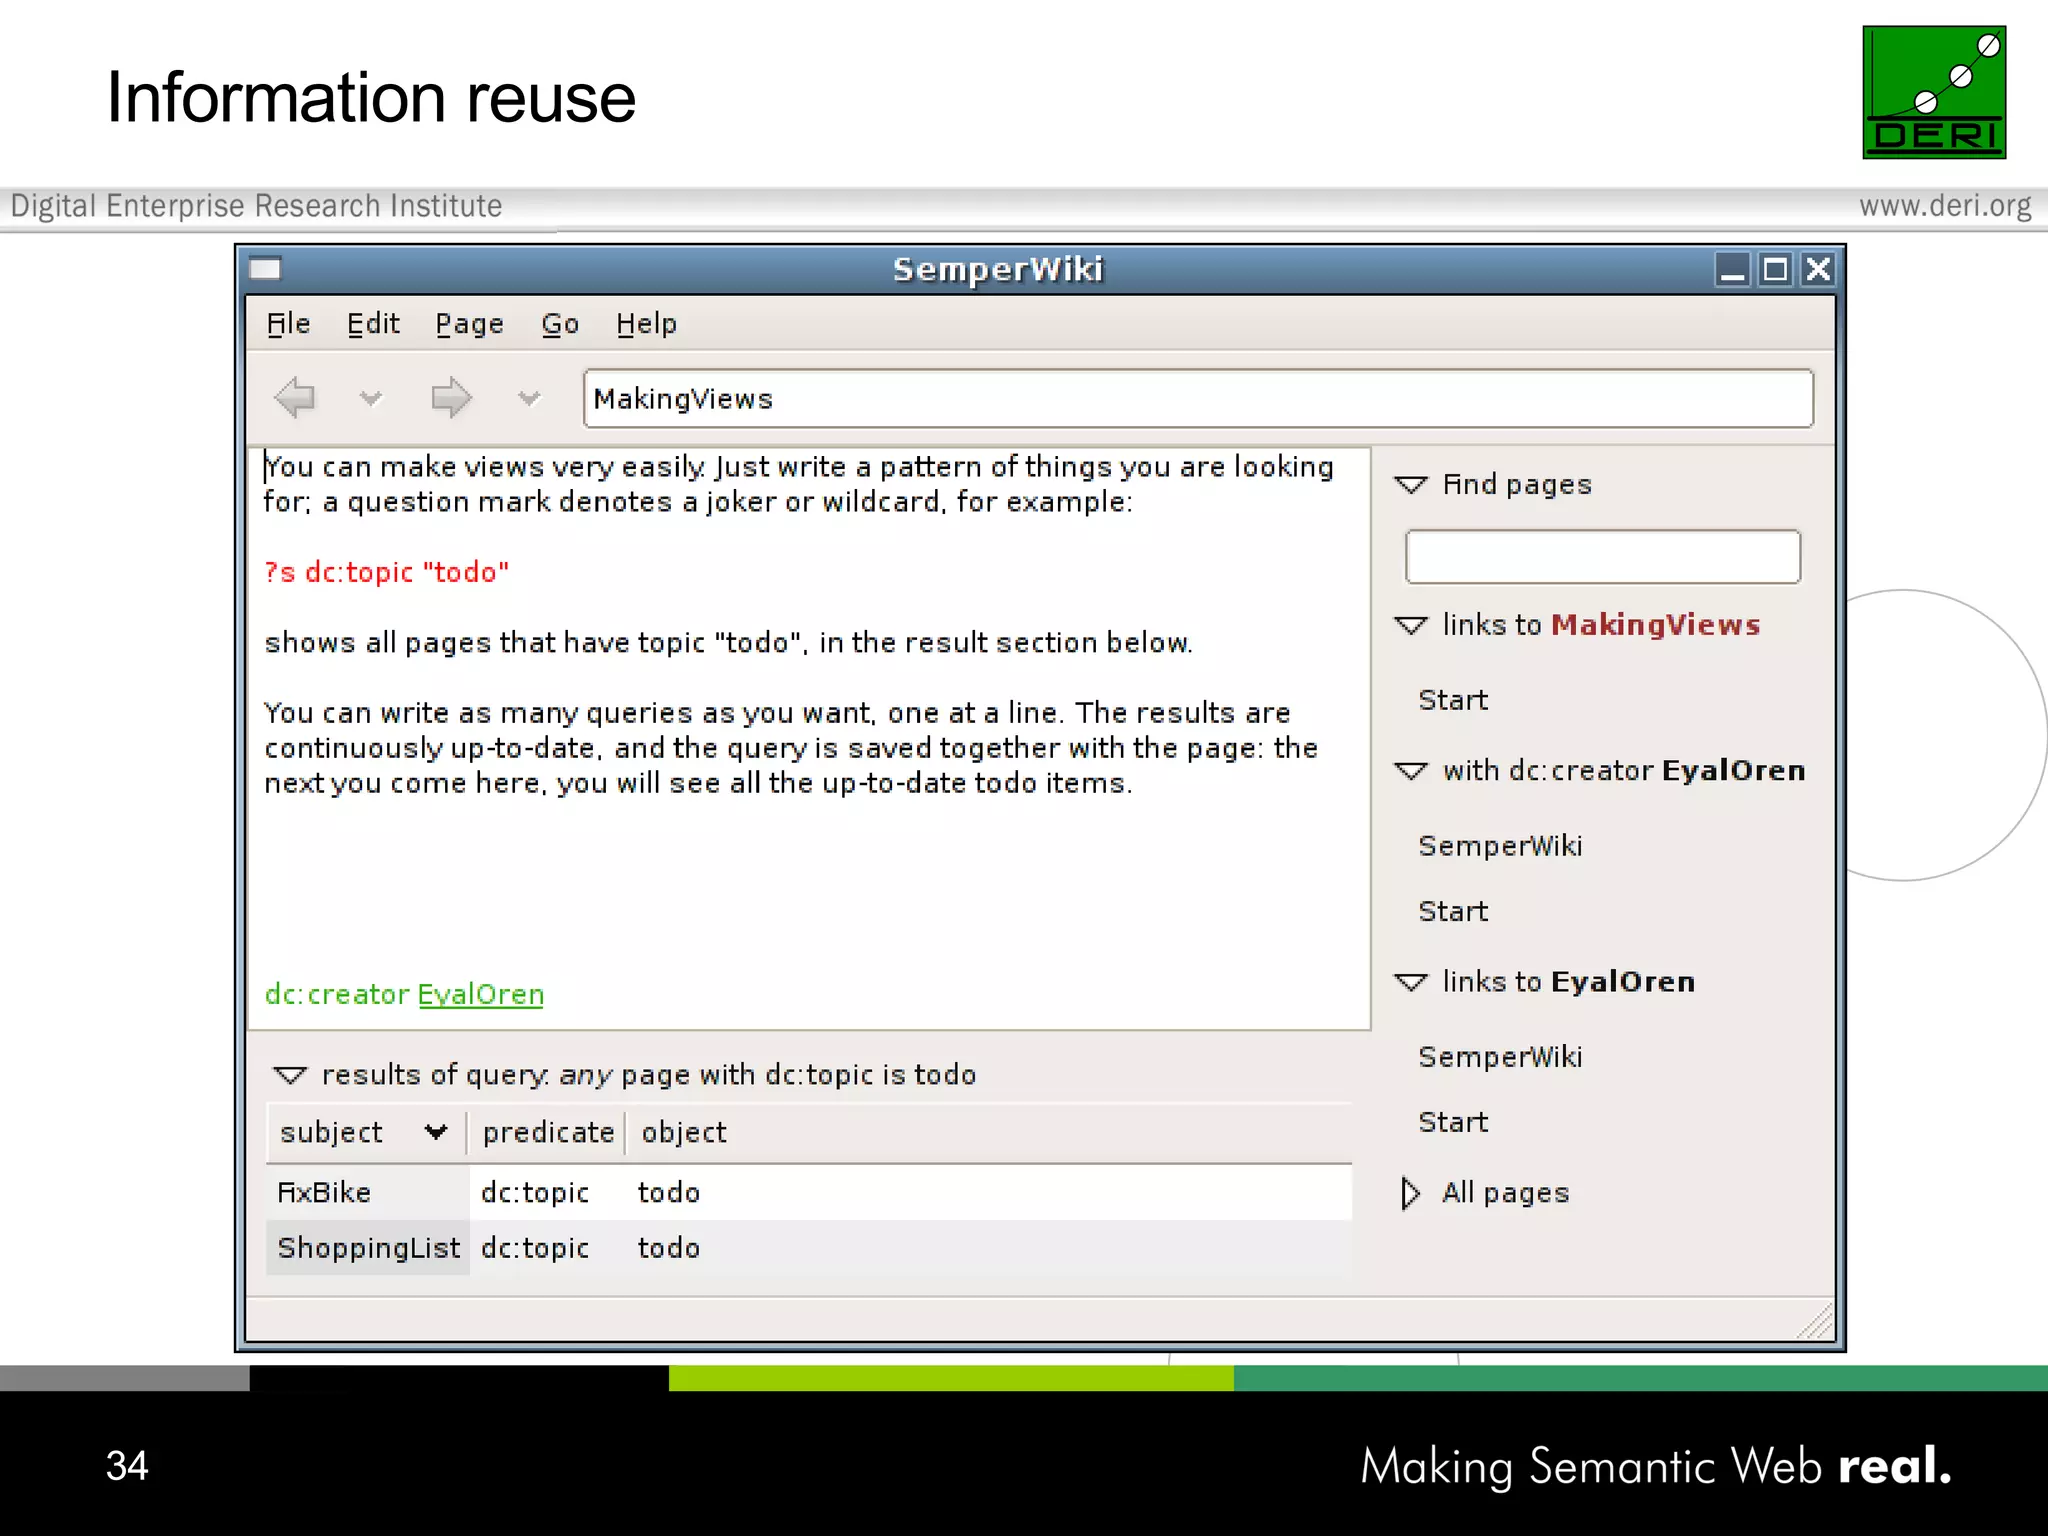Click the red query line ?s dc:topic "todo"
Screen dimensions: 2048x1536
[x=386, y=573]
